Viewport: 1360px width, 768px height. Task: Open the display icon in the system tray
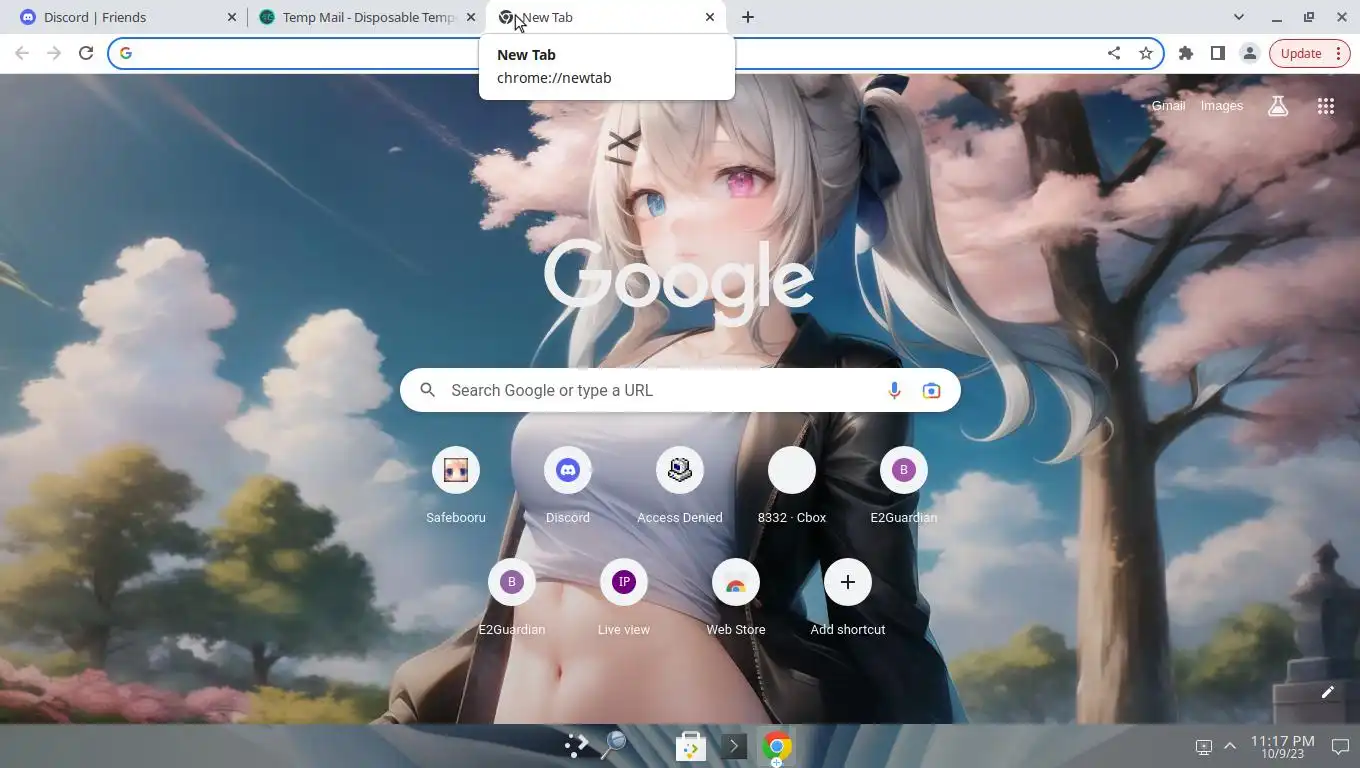[1204, 746]
